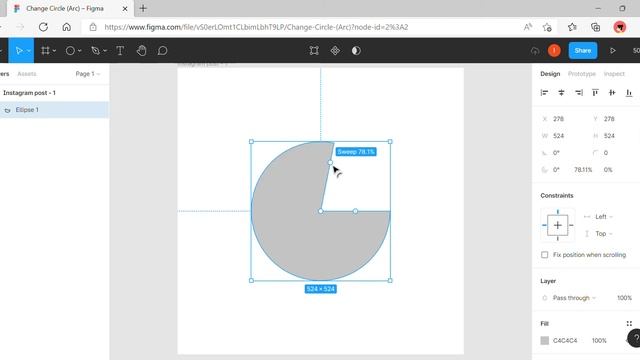Click the arc ratio handle on ellipse
Image resolution: width=640 pixels, height=360 pixels.
point(321,211)
